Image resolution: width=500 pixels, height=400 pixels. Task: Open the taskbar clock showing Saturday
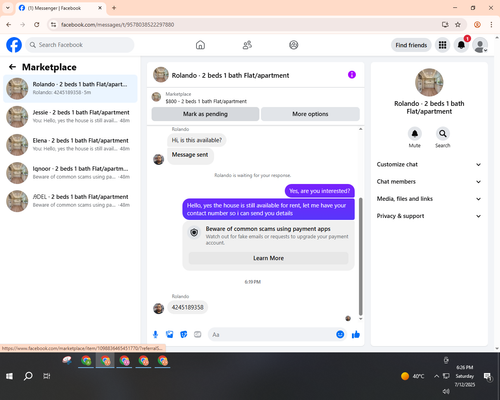tap(465, 376)
